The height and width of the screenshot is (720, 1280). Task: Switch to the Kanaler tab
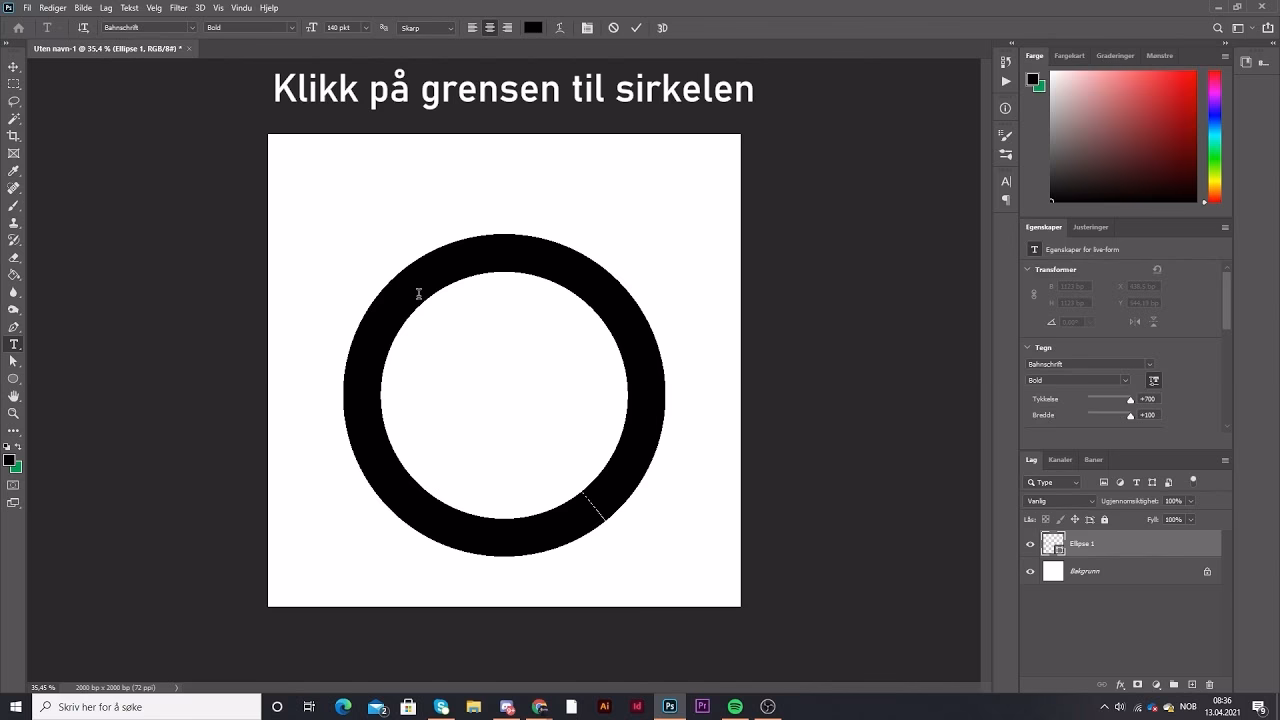(1059, 459)
